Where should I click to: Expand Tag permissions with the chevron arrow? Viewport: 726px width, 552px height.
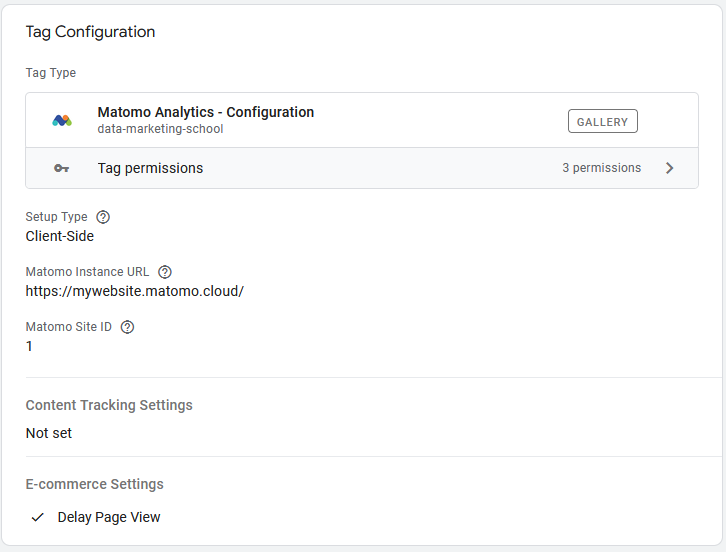[x=669, y=168]
